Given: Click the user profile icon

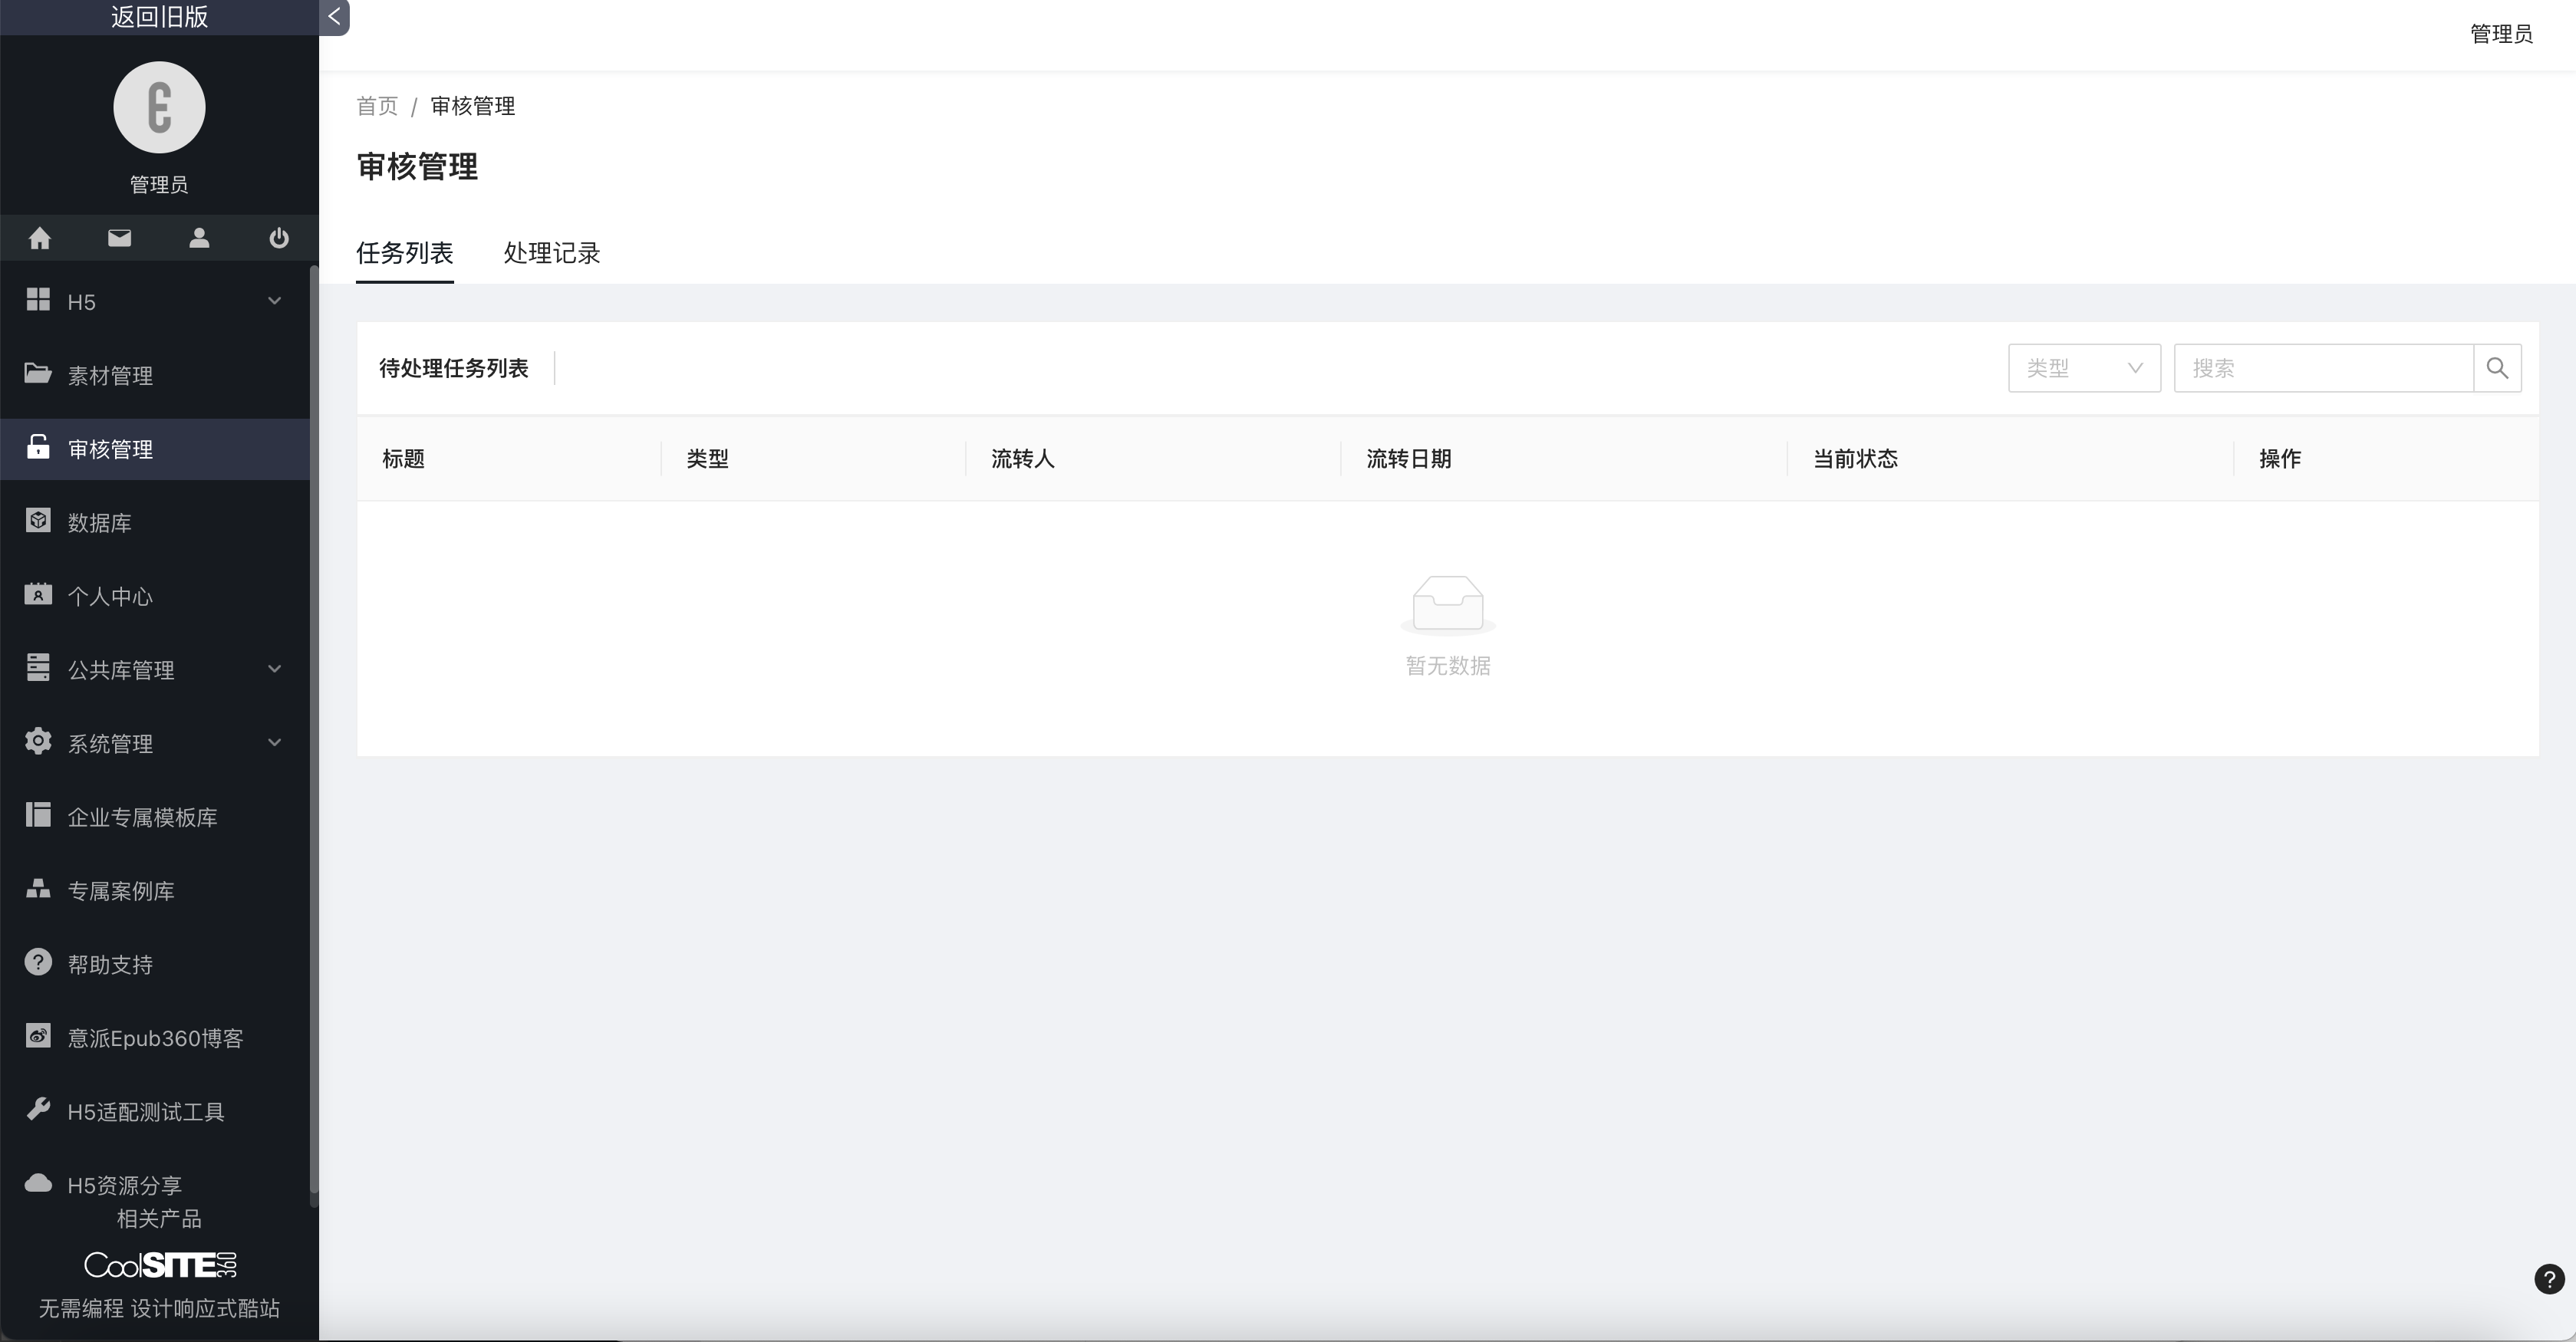Looking at the screenshot, I should (199, 238).
